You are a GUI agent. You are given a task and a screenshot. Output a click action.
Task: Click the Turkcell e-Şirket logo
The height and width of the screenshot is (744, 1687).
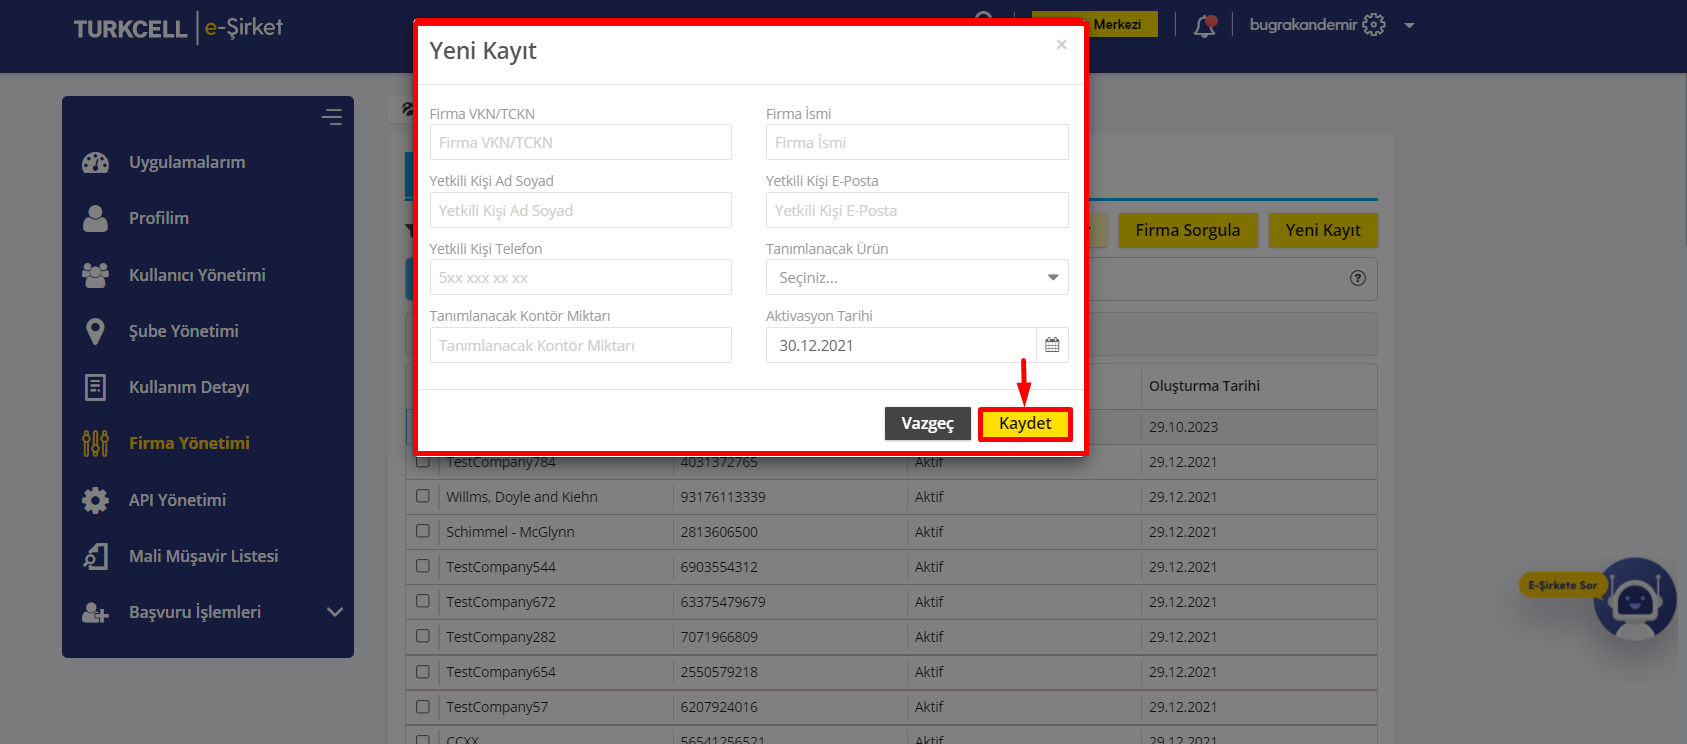click(x=178, y=28)
